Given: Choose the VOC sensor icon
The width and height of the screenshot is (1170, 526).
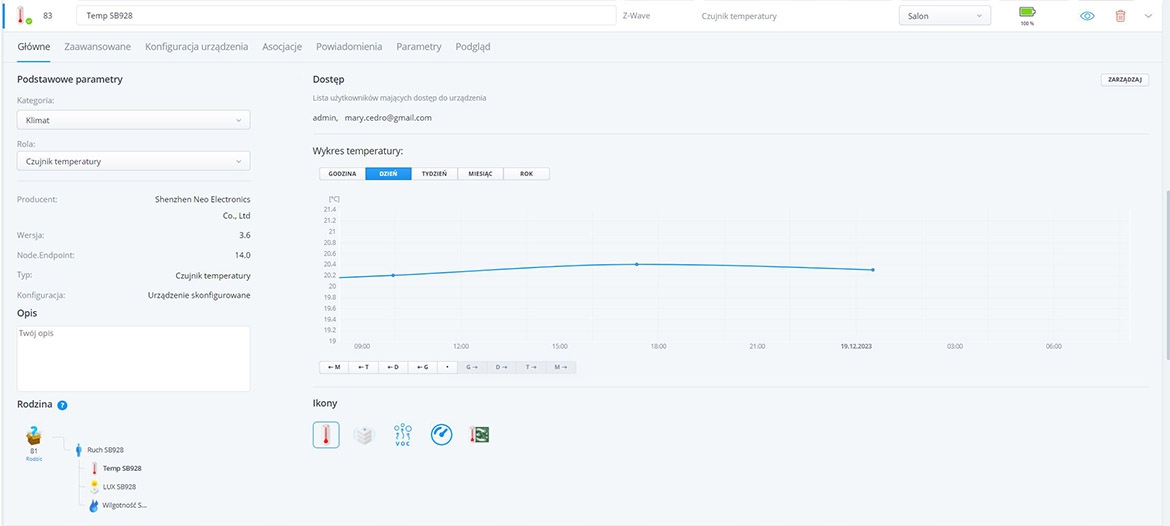Looking at the screenshot, I should tap(402, 435).
